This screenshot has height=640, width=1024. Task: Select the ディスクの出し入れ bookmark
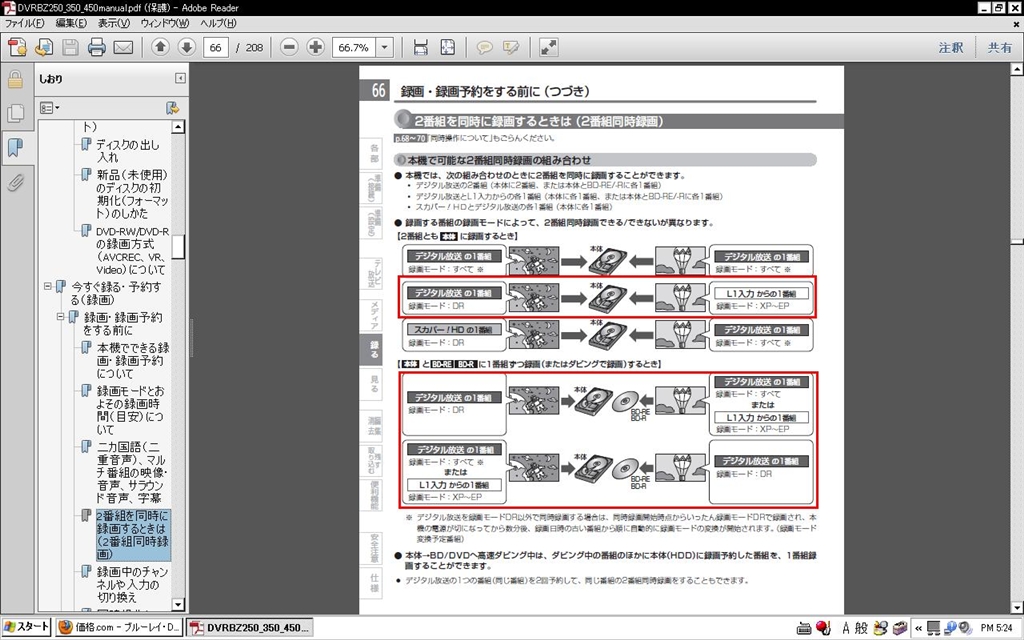point(127,151)
